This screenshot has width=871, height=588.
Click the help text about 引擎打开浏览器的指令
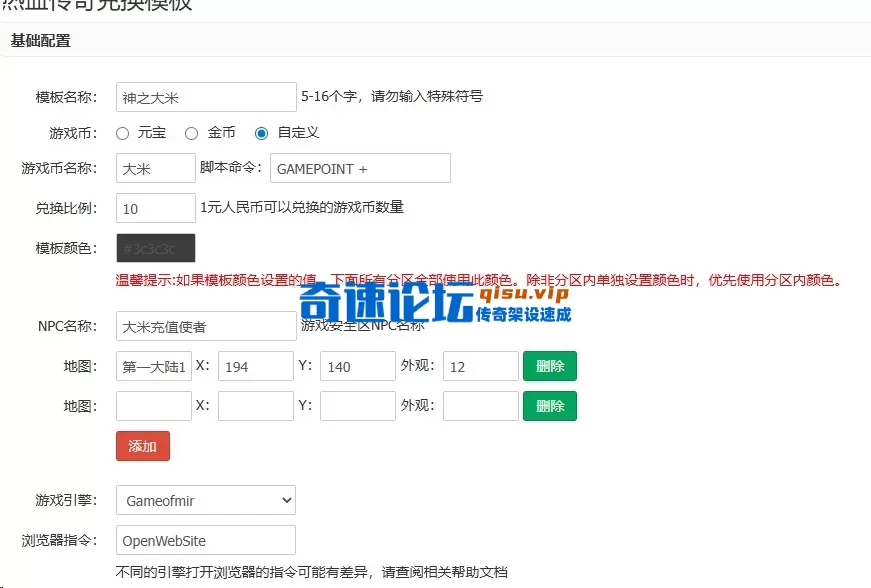[x=312, y=572]
